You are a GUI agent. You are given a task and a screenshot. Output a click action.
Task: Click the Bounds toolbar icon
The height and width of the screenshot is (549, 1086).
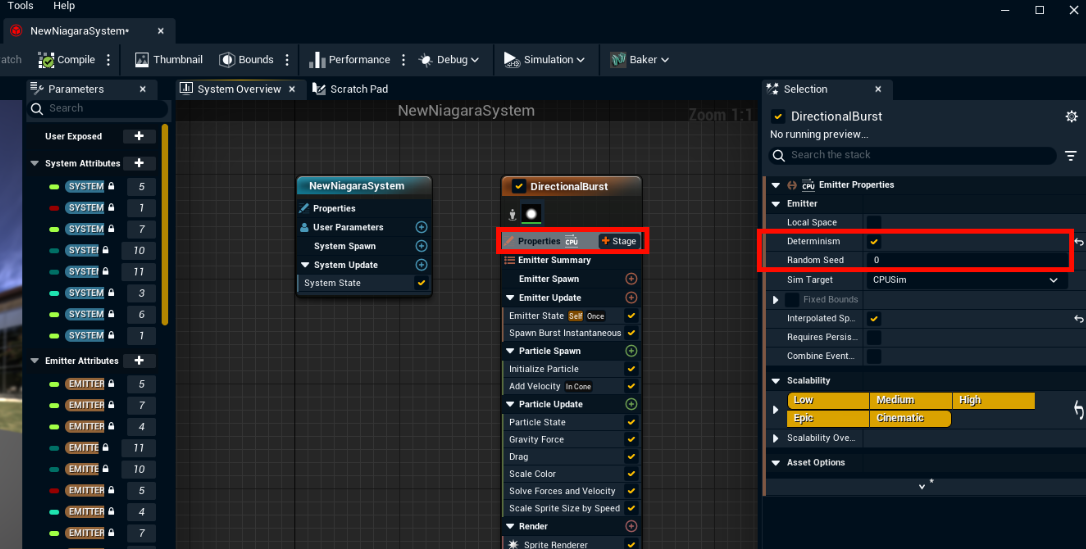click(227, 60)
